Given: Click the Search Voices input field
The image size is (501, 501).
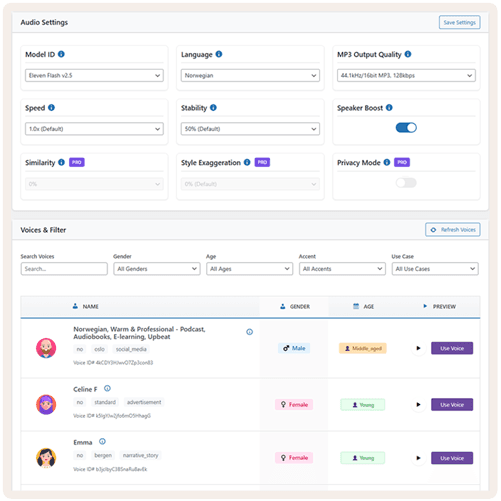Looking at the screenshot, I should tap(64, 269).
